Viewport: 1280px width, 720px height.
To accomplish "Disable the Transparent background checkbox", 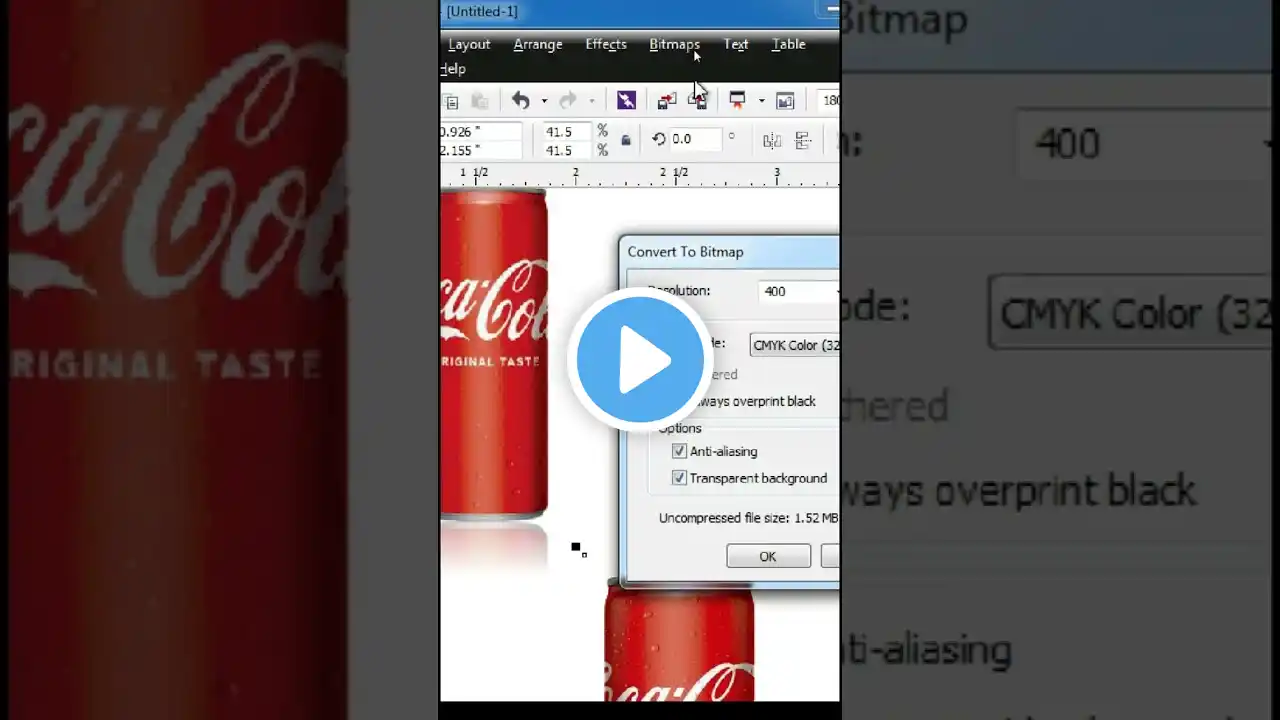I will pyautogui.click(x=679, y=478).
